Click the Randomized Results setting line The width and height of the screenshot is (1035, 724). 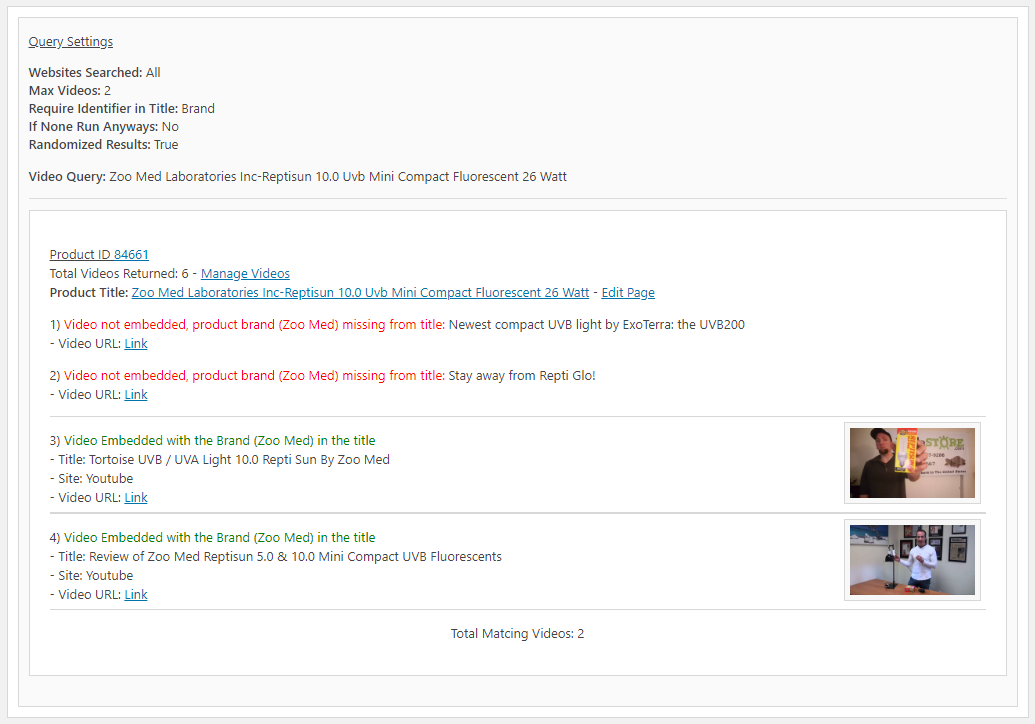103,145
